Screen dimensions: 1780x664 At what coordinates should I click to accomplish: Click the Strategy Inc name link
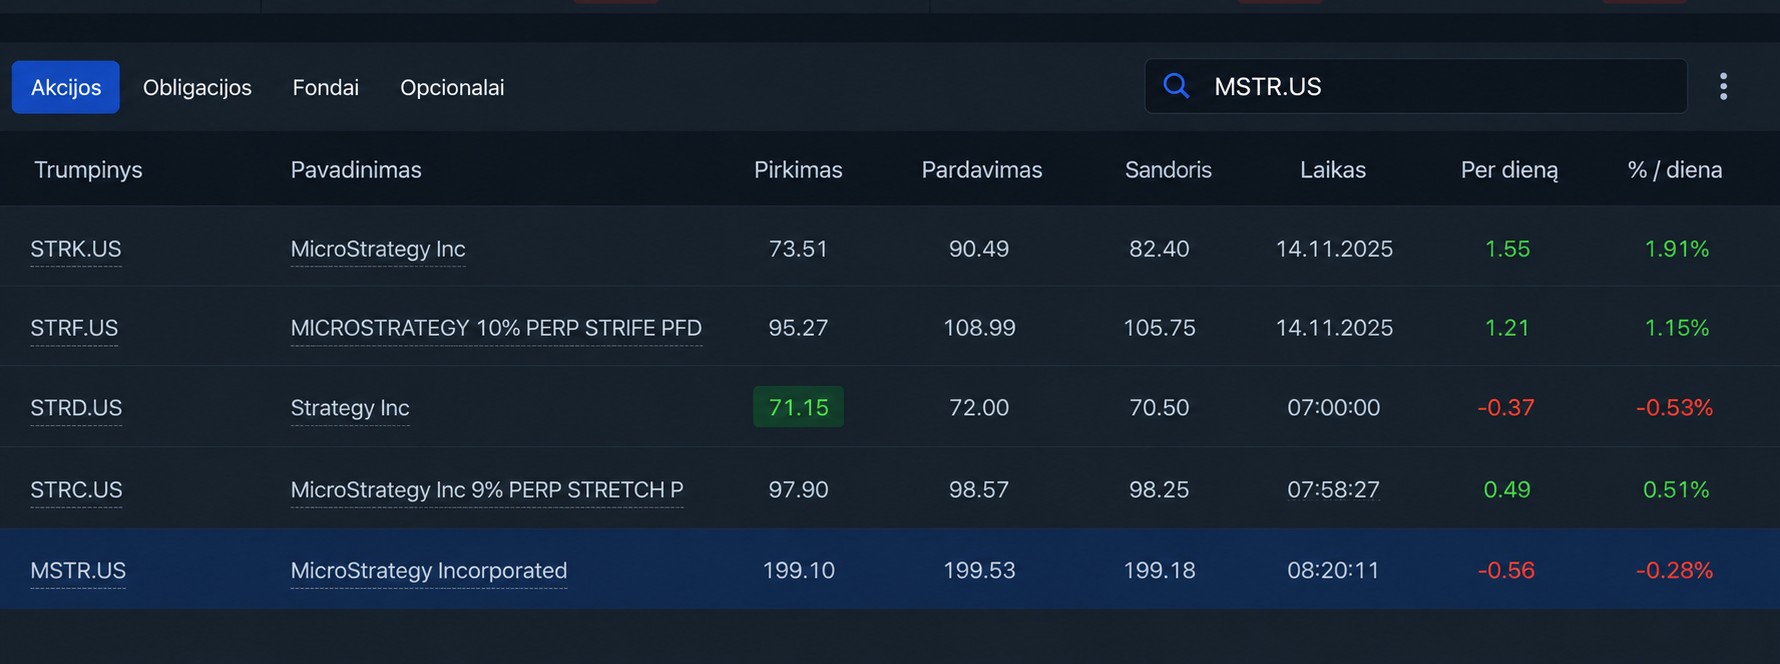(x=350, y=408)
